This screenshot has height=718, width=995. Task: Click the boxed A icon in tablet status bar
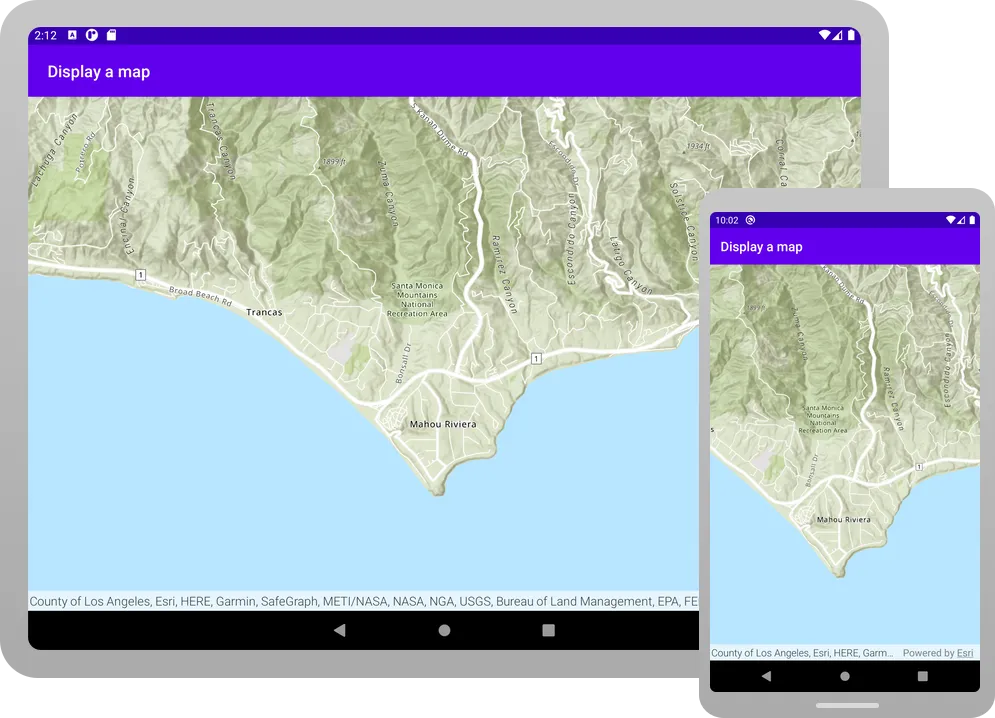point(72,35)
